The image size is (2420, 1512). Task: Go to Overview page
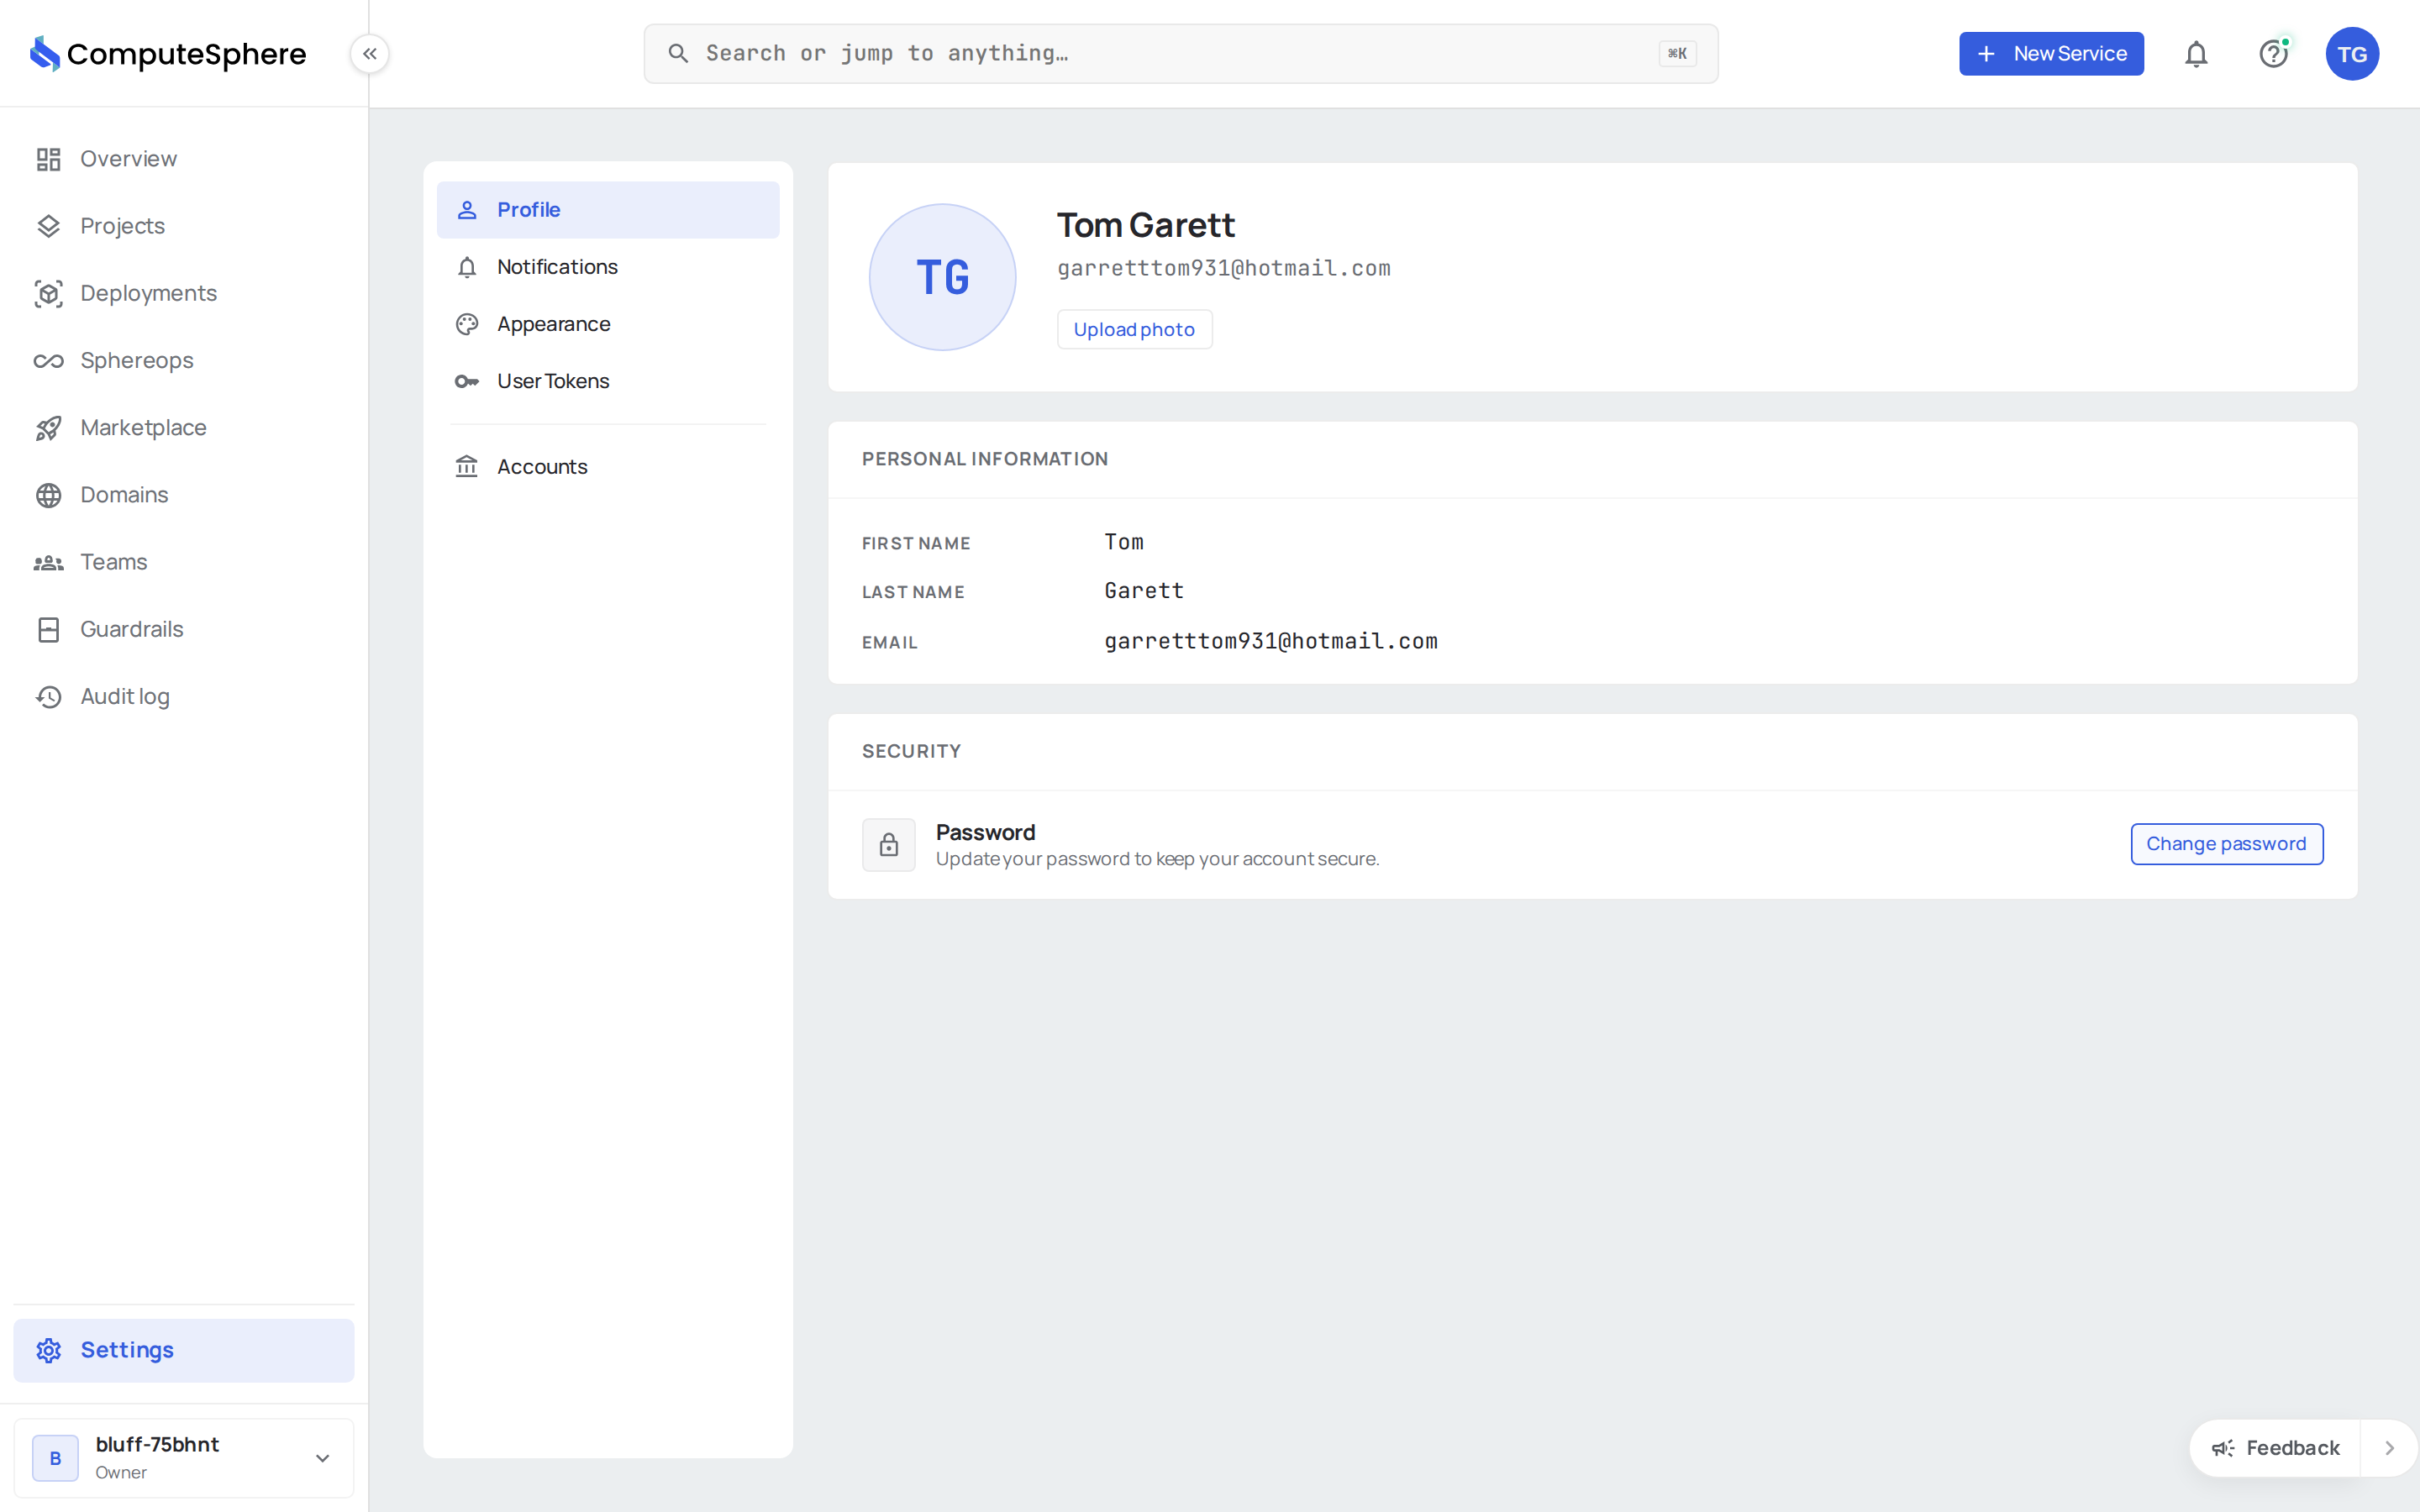pos(184,159)
